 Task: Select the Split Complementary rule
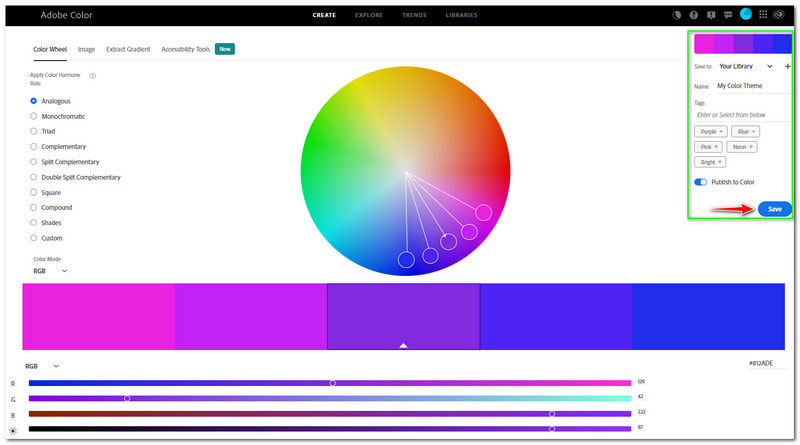pos(34,162)
